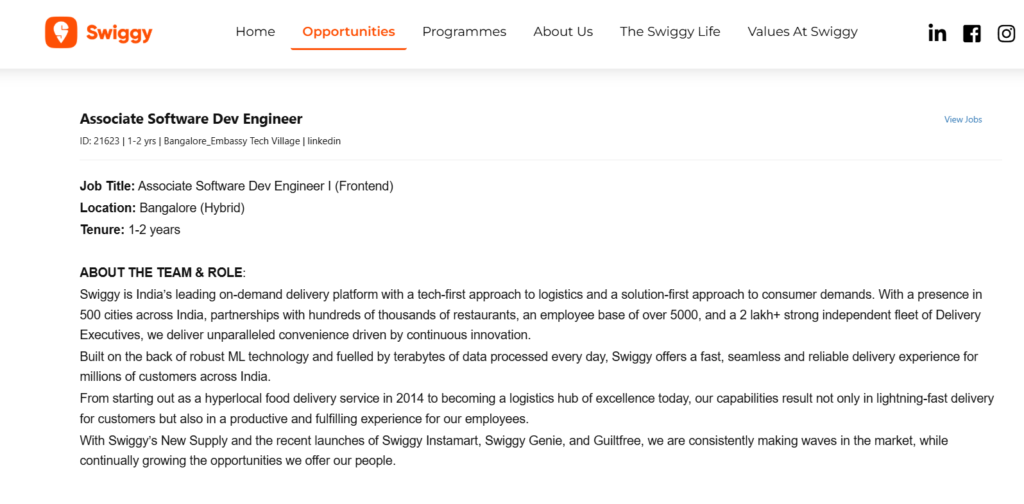
Task: Open Swiggy's LinkedIn page icon
Action: (937, 33)
